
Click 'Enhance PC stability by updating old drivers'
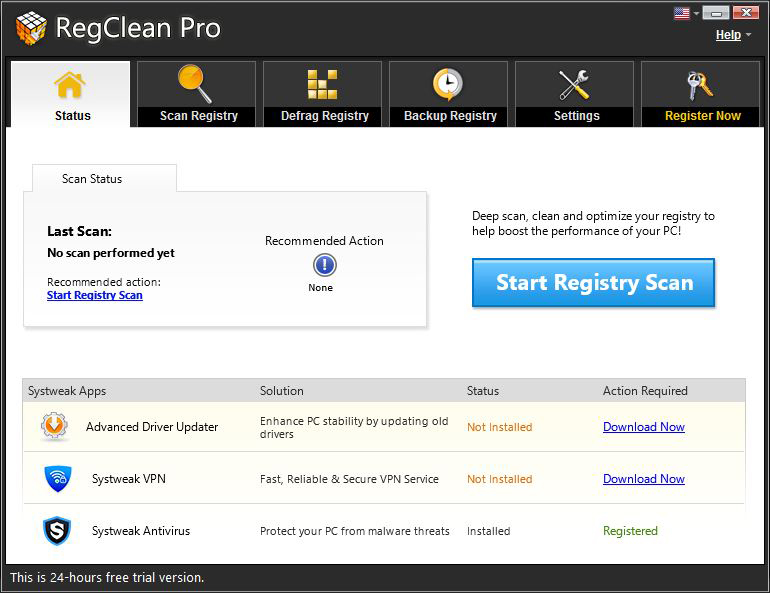pyautogui.click(x=354, y=428)
